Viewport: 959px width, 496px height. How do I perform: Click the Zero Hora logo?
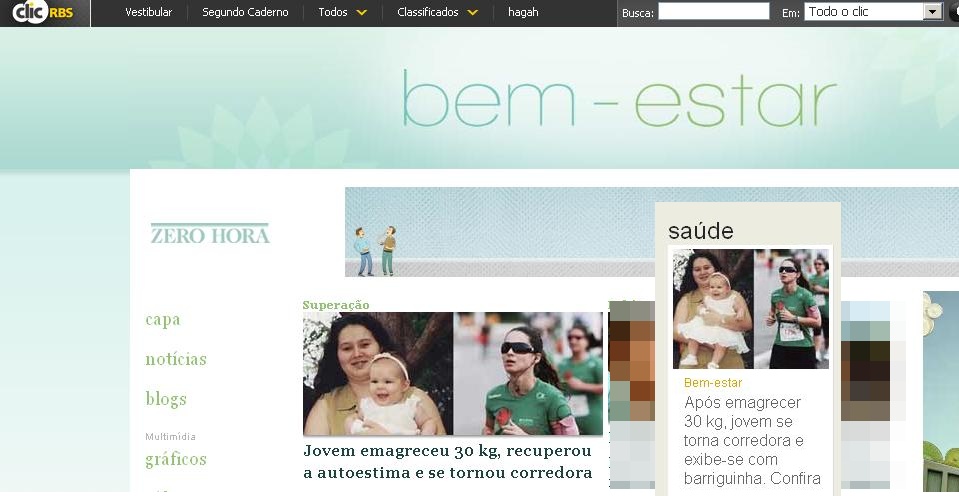210,234
